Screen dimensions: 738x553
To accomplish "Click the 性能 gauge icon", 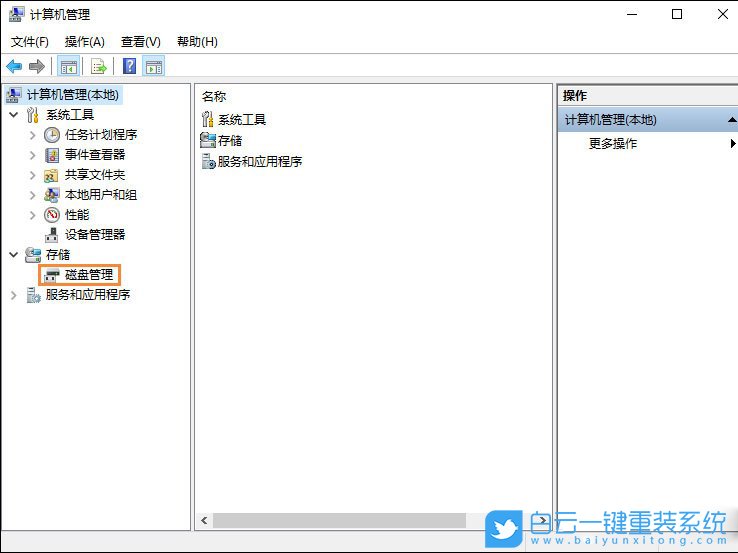I will (52, 215).
